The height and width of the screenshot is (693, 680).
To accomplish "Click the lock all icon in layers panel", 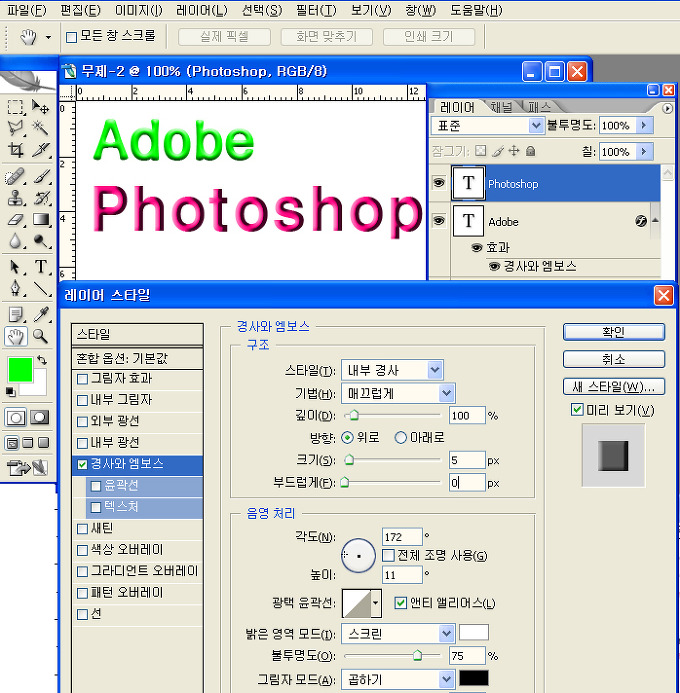I will (531, 152).
